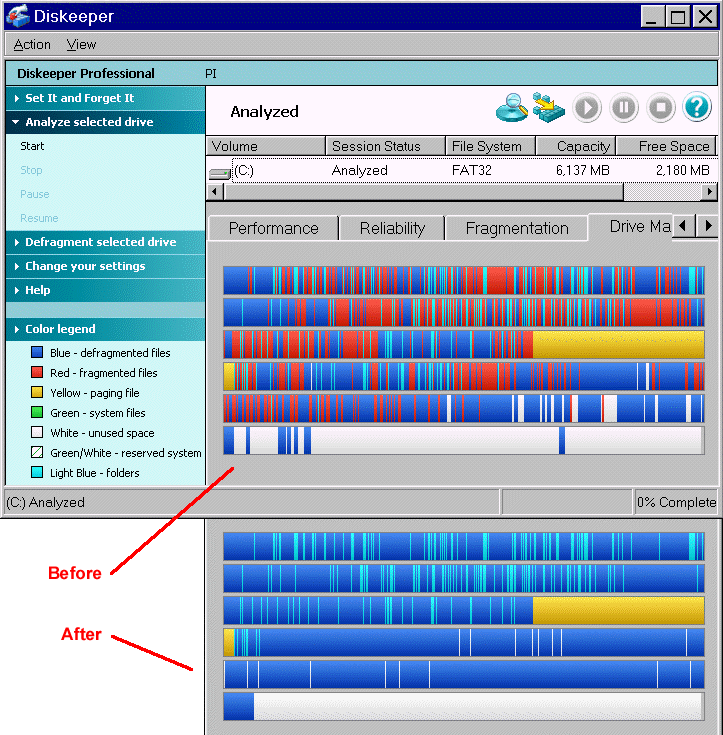Click the Stop round toolbar button
The image size is (723, 735).
tap(661, 108)
